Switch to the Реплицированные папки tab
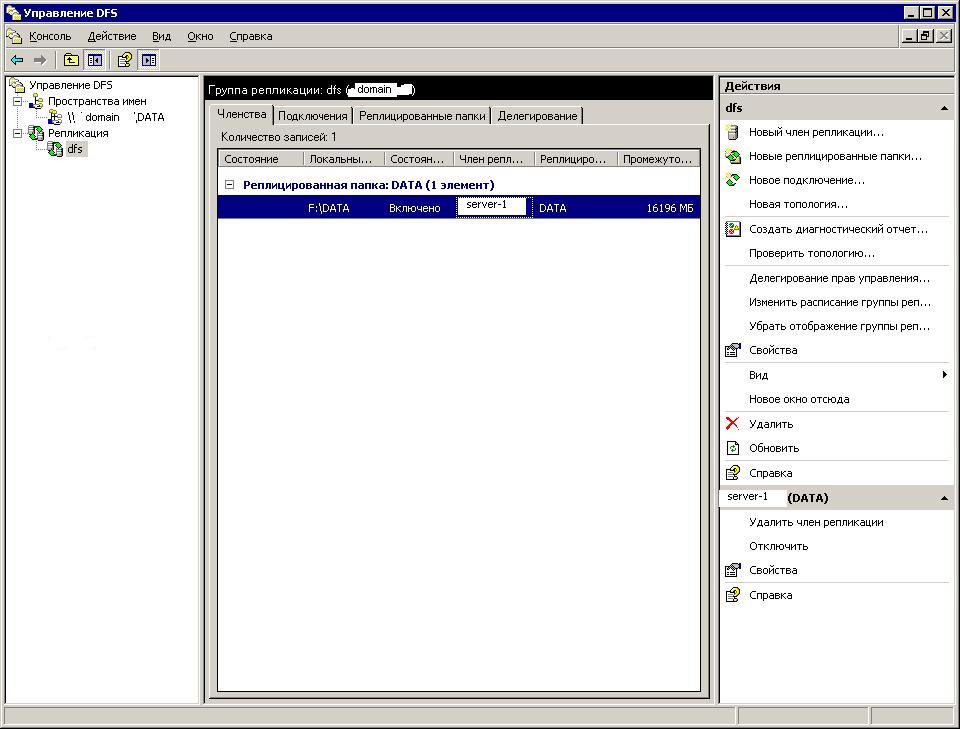960x729 pixels. (422, 116)
